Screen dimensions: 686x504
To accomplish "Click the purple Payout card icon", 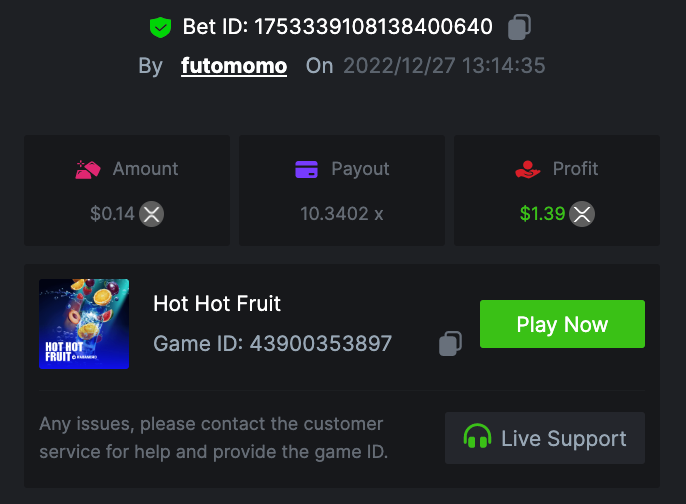I will click(307, 169).
